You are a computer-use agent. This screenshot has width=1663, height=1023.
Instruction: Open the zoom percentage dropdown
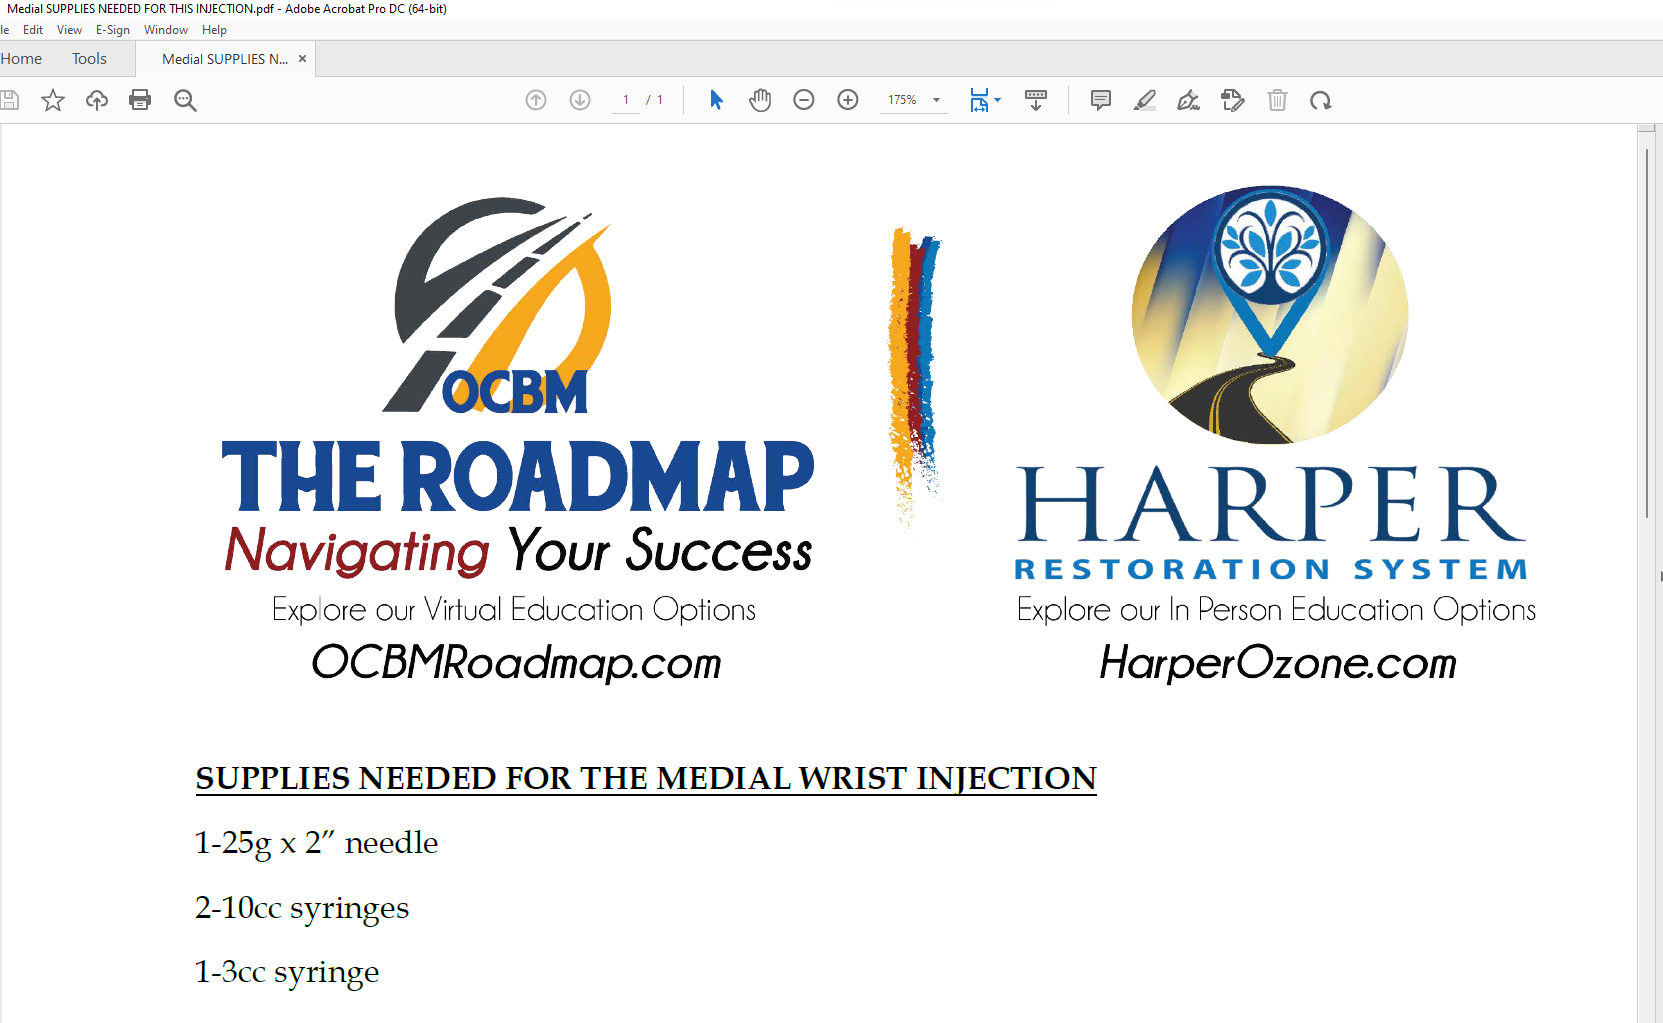(x=936, y=100)
